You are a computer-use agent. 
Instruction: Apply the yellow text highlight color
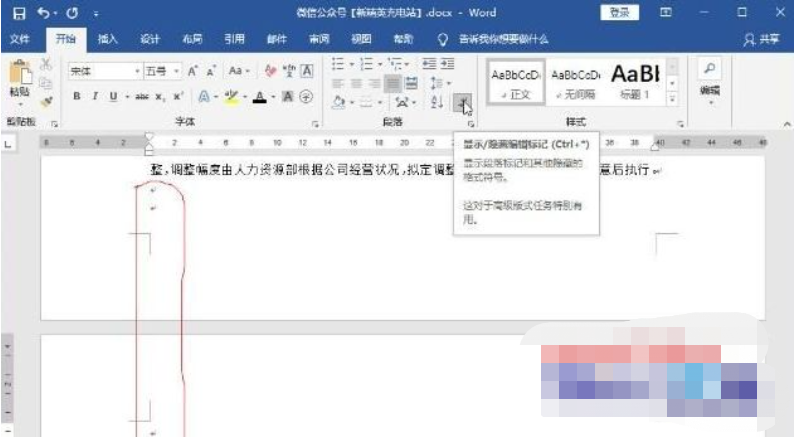[x=227, y=97]
